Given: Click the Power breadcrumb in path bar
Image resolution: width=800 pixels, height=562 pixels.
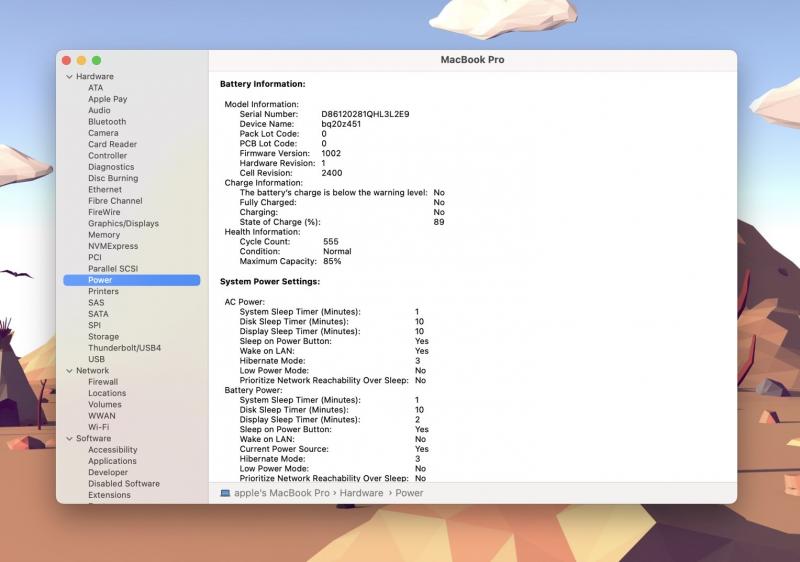Looking at the screenshot, I should point(409,493).
